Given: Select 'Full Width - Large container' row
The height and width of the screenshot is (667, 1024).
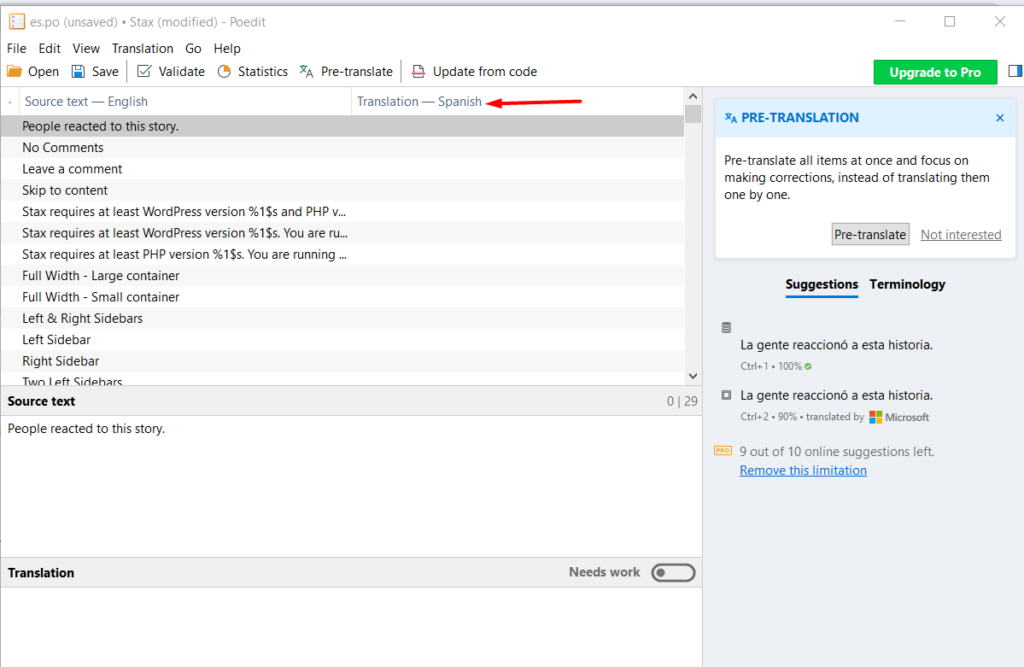Looking at the screenshot, I should [x=342, y=276].
